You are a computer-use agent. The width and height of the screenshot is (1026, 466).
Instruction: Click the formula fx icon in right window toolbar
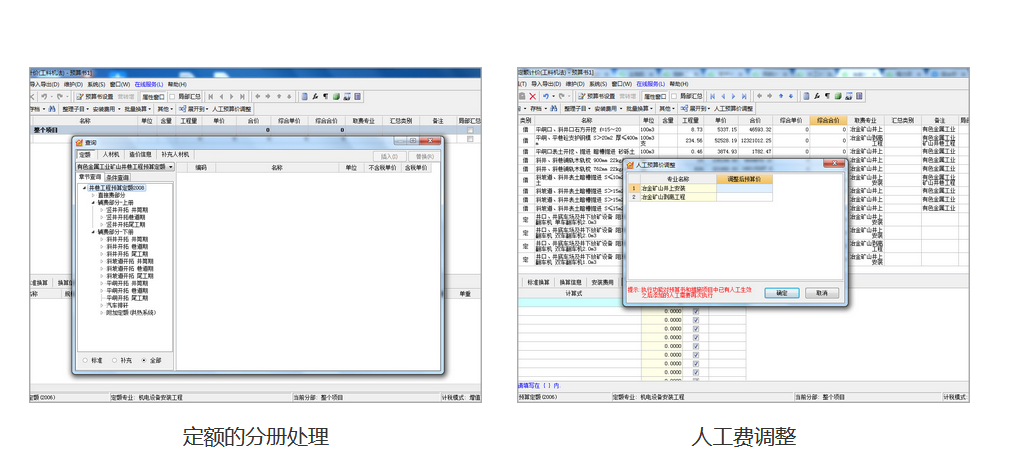point(817,97)
